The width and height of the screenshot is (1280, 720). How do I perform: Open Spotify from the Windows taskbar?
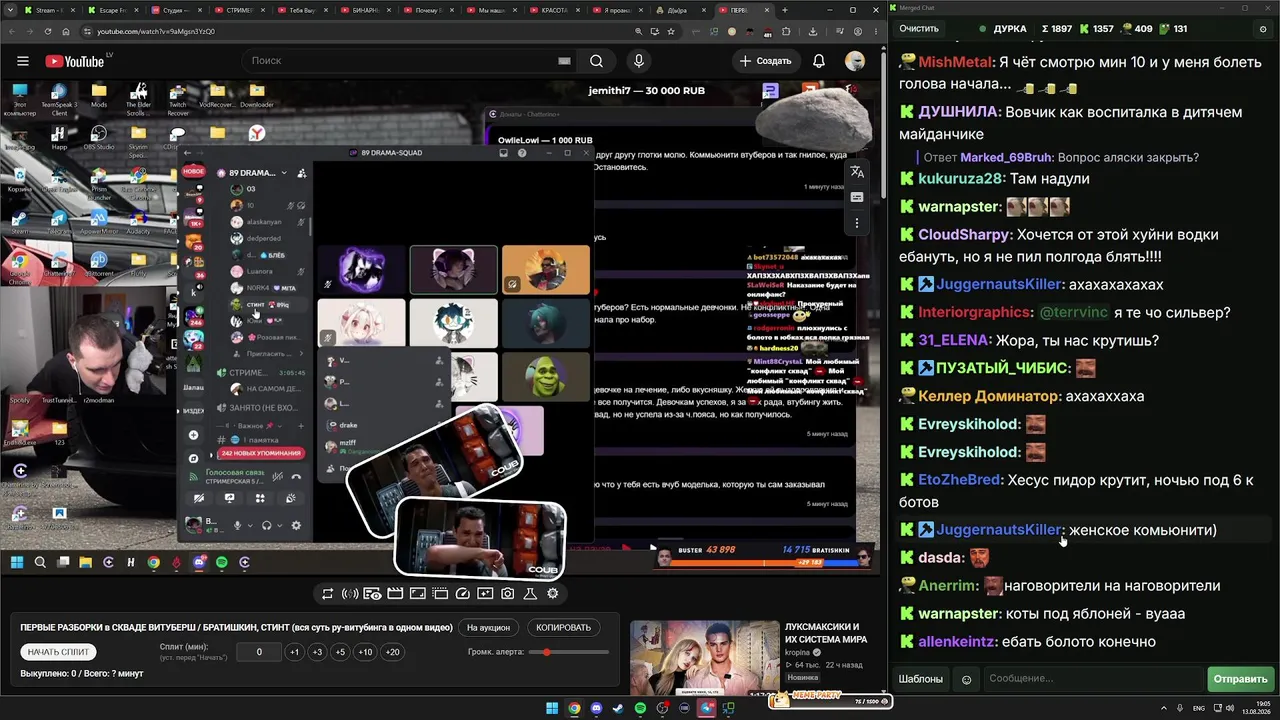click(x=640, y=709)
